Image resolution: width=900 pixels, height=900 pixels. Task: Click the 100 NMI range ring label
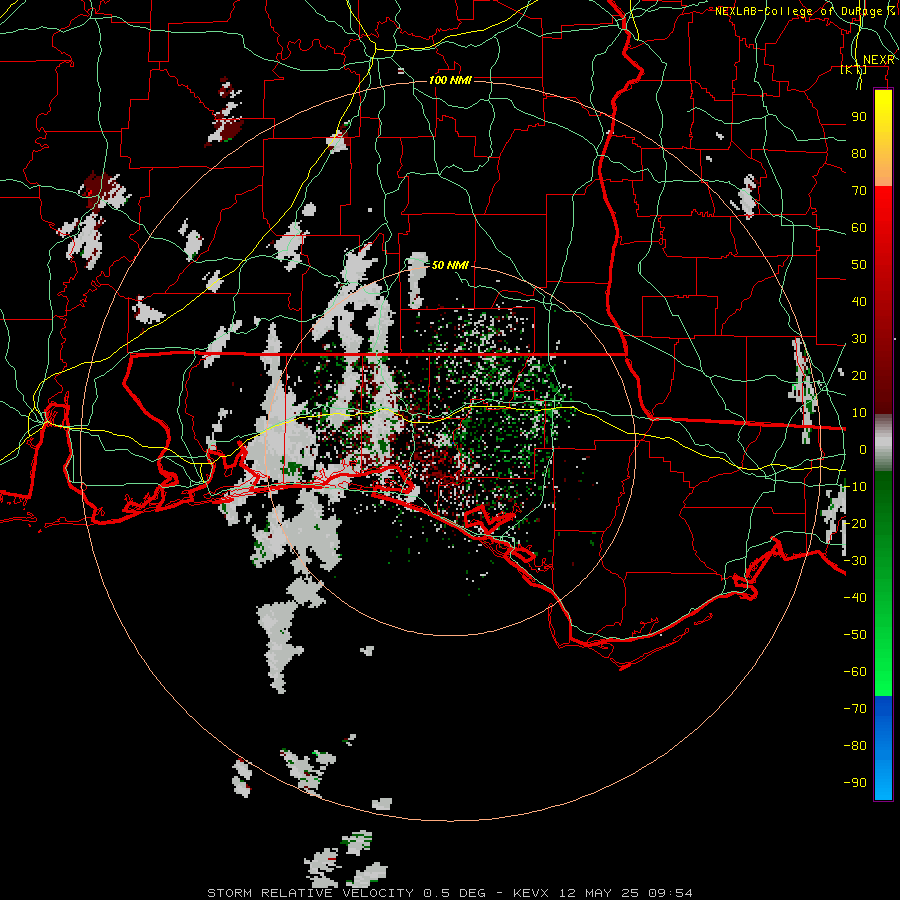[x=451, y=80]
